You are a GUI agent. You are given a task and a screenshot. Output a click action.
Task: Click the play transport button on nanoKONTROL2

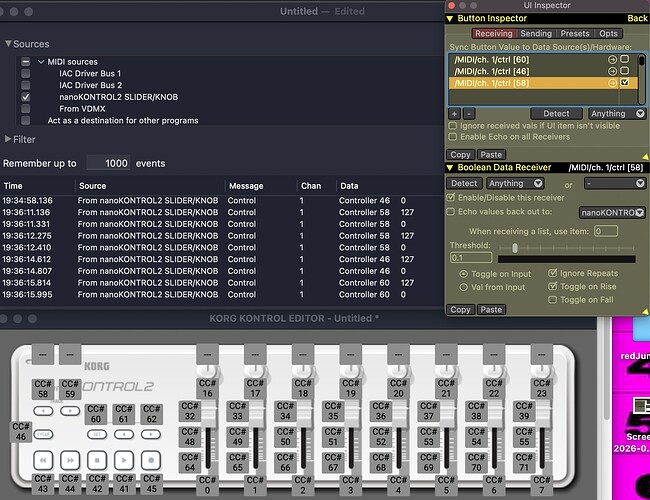coord(124,460)
